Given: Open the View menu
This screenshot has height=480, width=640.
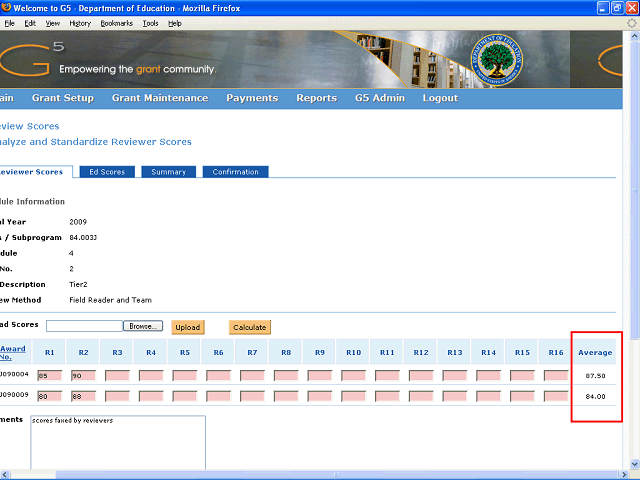Looking at the screenshot, I should coord(52,23).
